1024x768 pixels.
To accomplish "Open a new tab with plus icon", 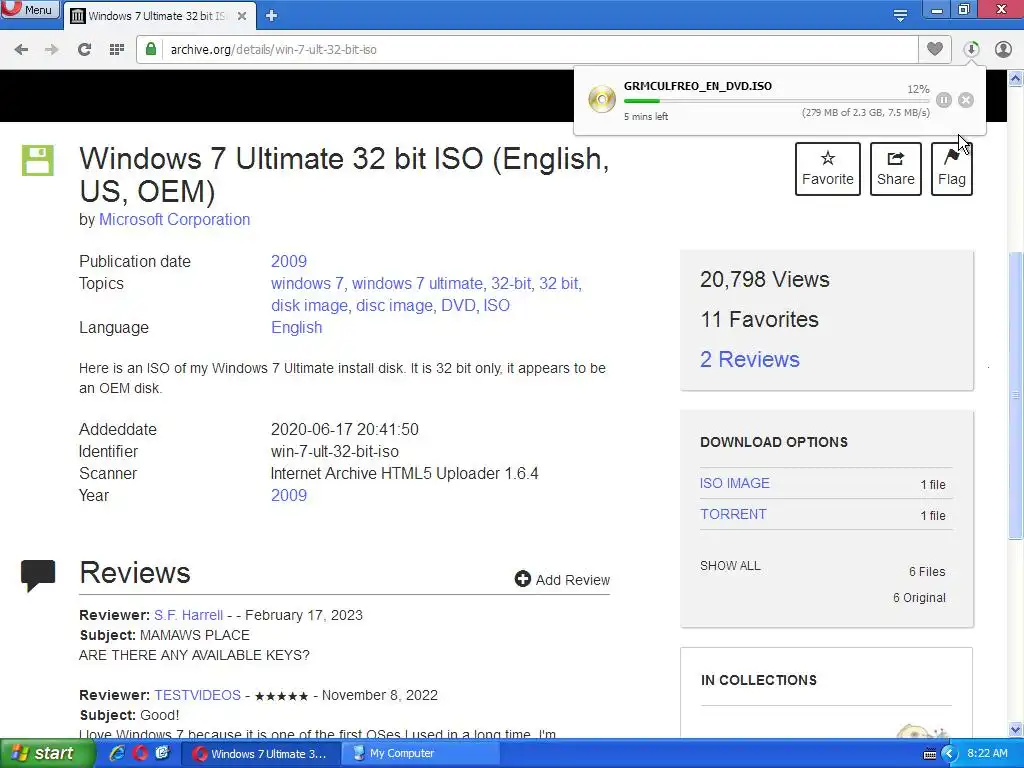I will (272, 16).
